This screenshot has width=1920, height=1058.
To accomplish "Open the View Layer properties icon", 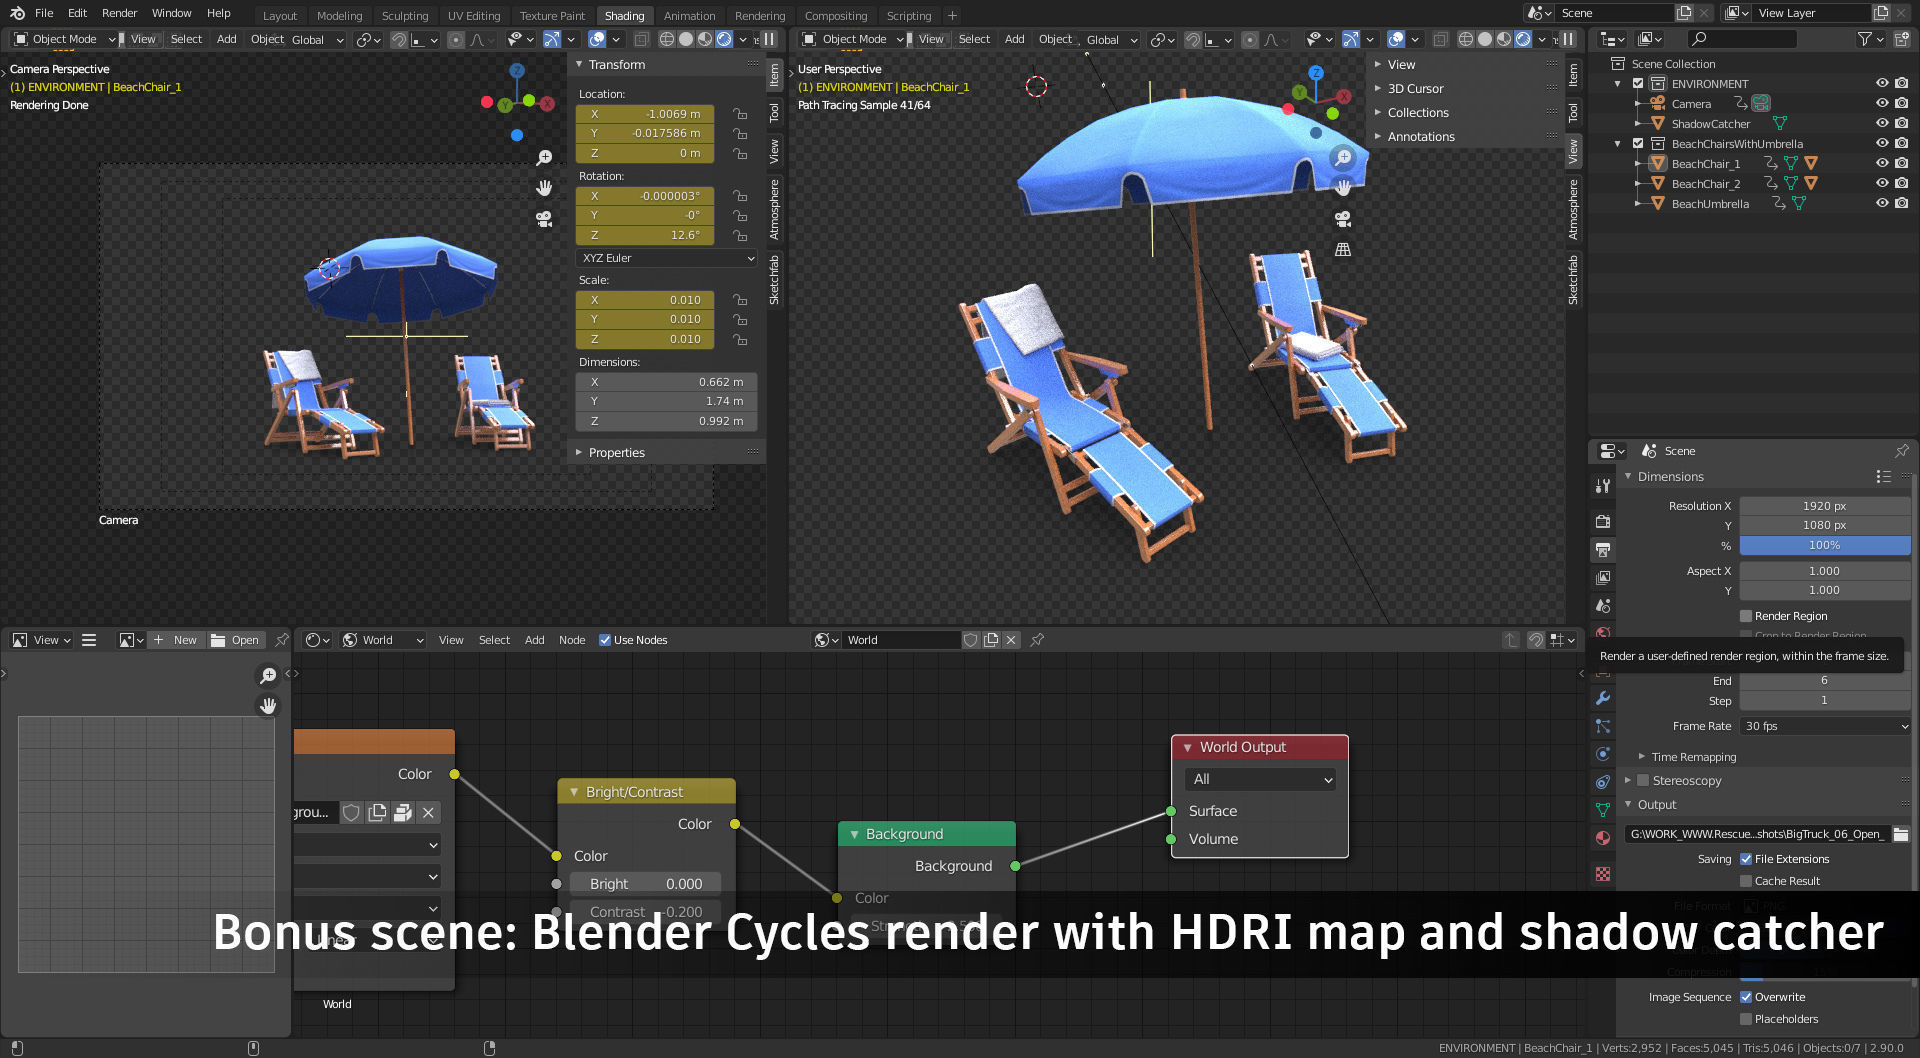I will coord(1603,577).
